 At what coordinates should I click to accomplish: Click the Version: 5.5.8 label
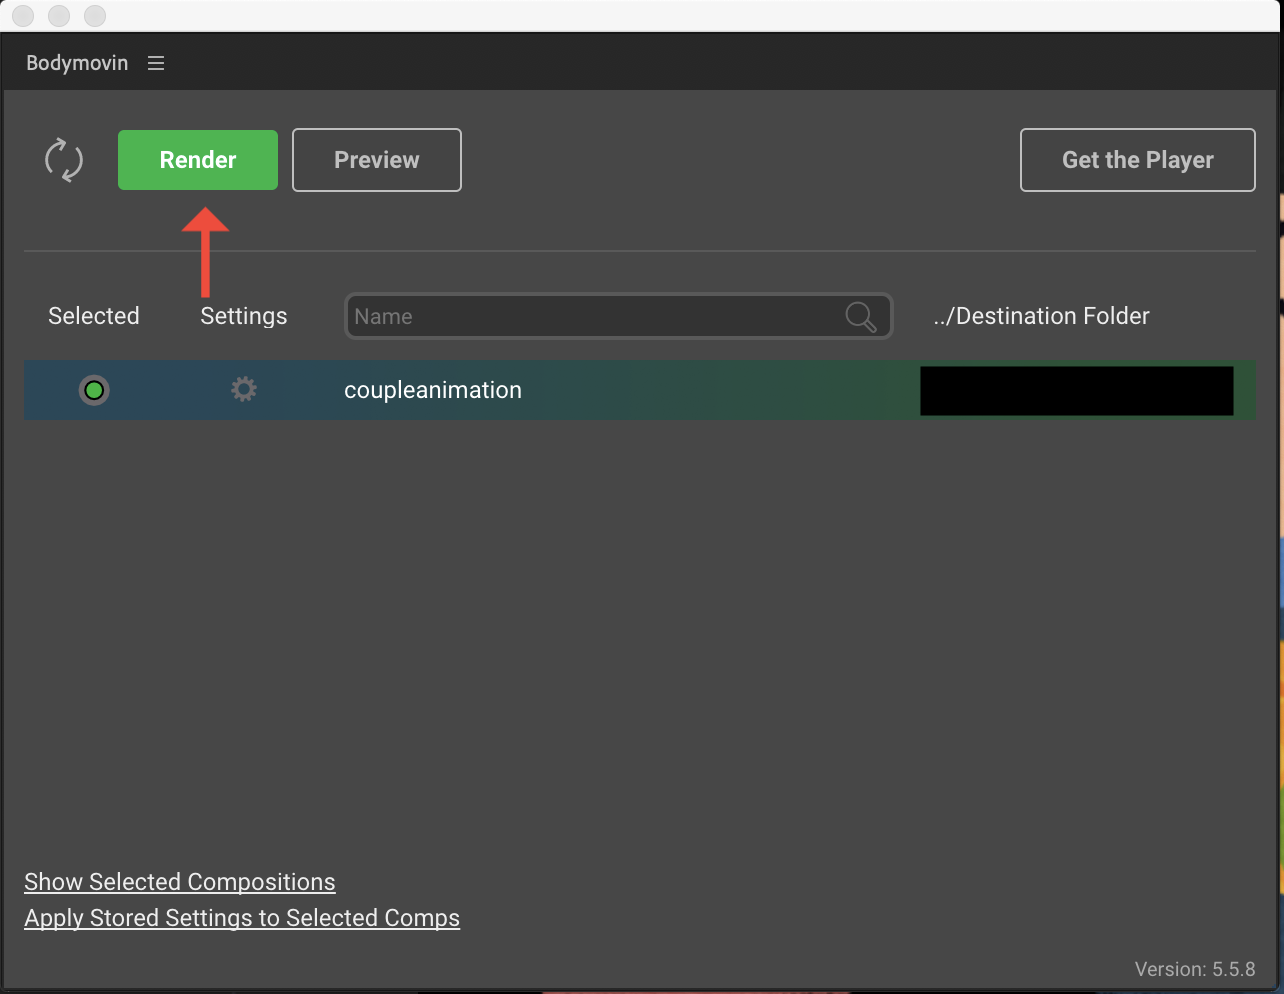(x=1195, y=969)
